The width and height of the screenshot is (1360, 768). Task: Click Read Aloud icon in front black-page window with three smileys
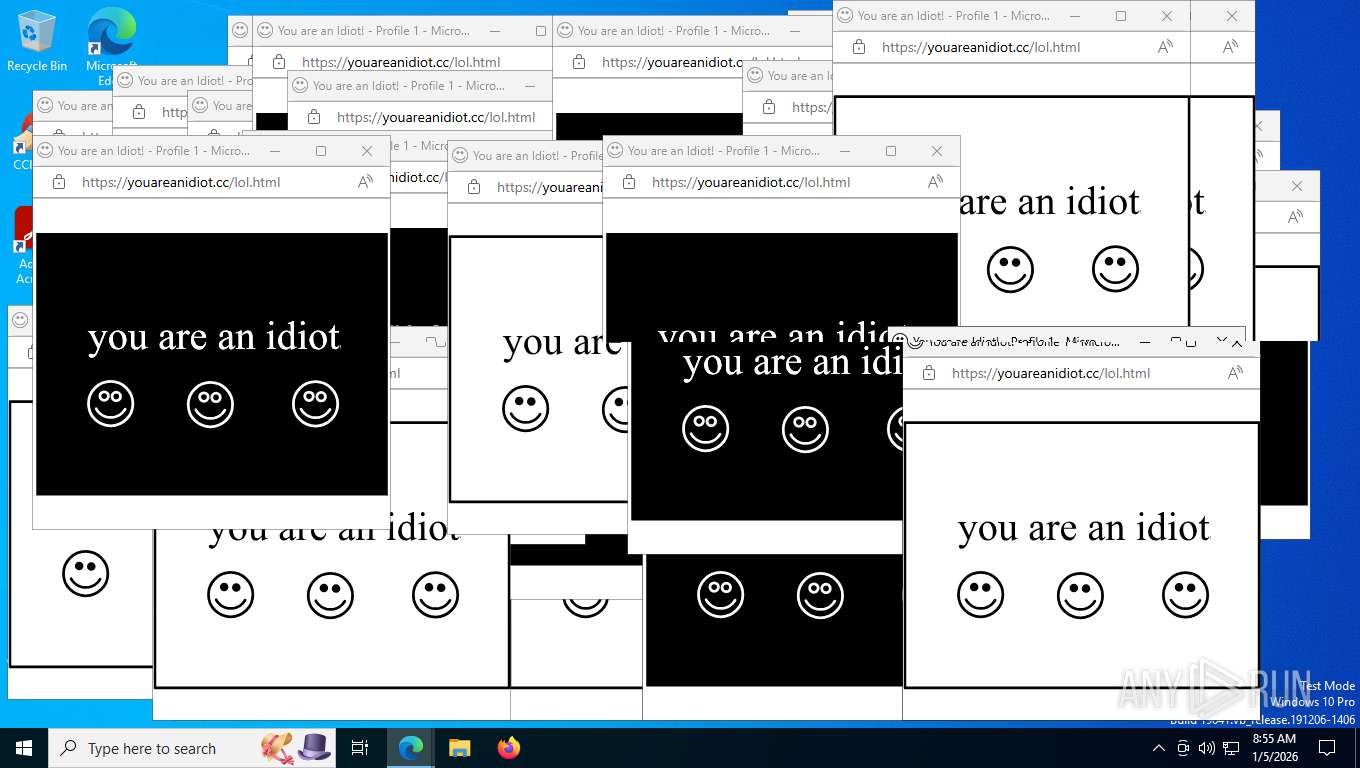click(365, 182)
